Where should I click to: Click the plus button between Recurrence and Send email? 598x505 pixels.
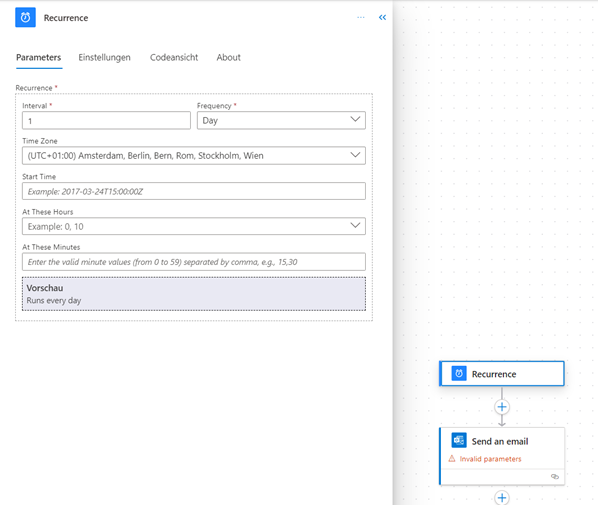[502, 407]
